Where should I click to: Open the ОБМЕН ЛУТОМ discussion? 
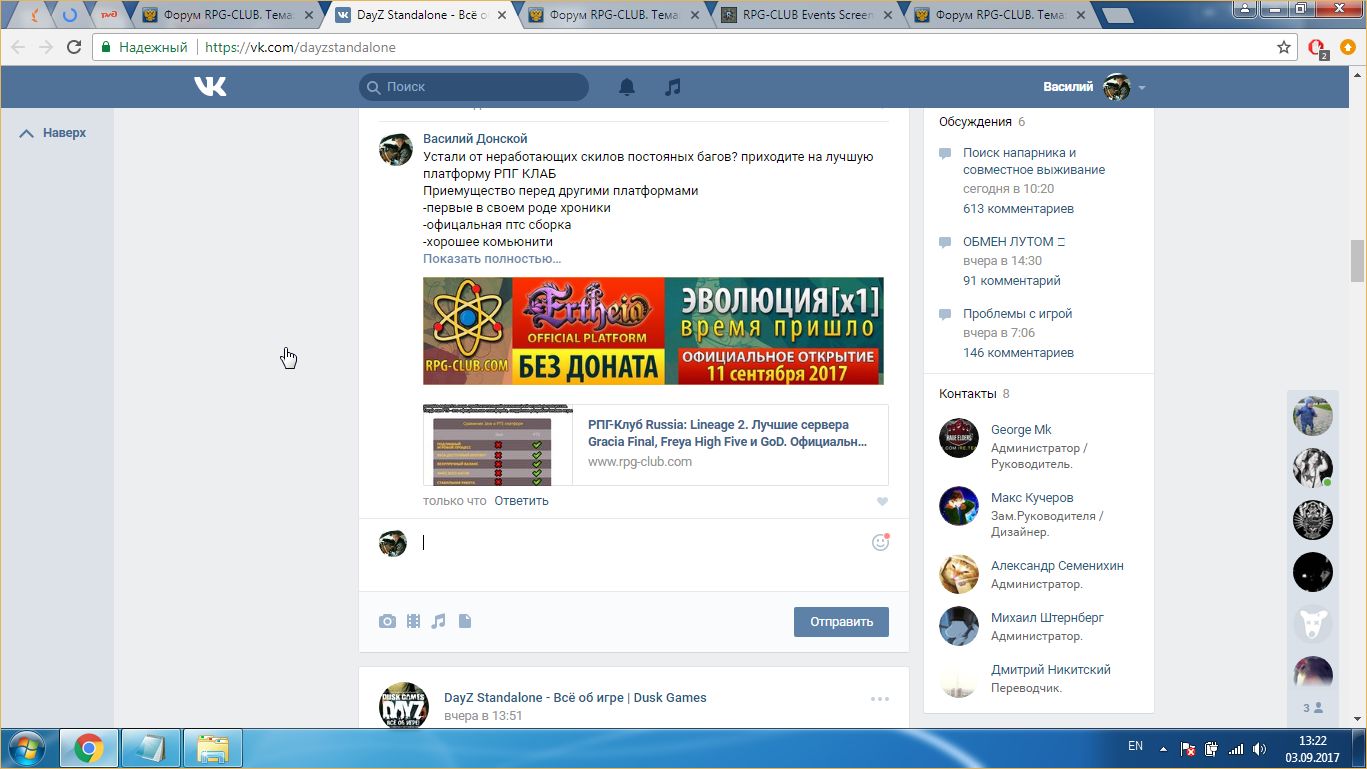pos(1014,241)
